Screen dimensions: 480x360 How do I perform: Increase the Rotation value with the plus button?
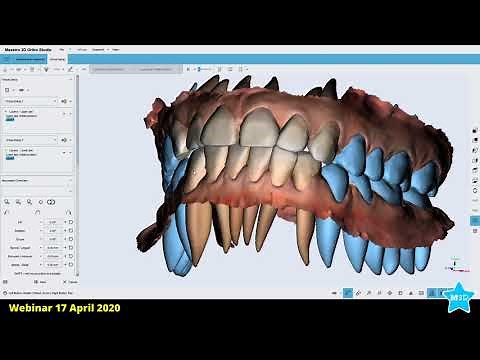click(x=65, y=231)
